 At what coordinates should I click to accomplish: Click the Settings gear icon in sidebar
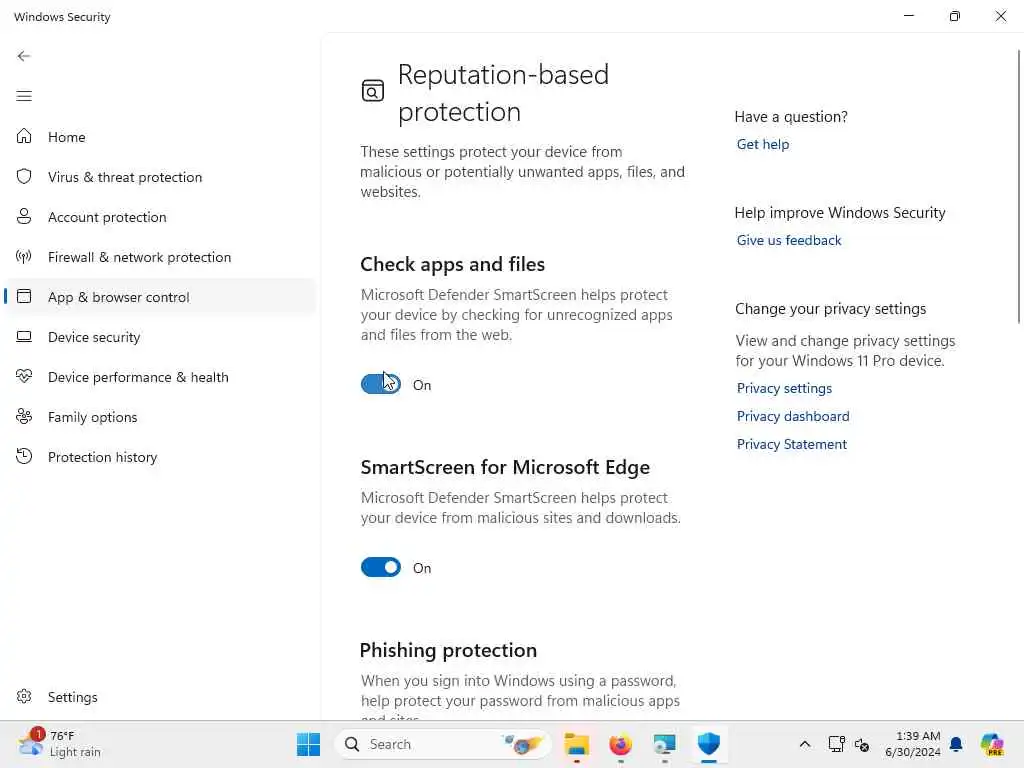(x=24, y=696)
